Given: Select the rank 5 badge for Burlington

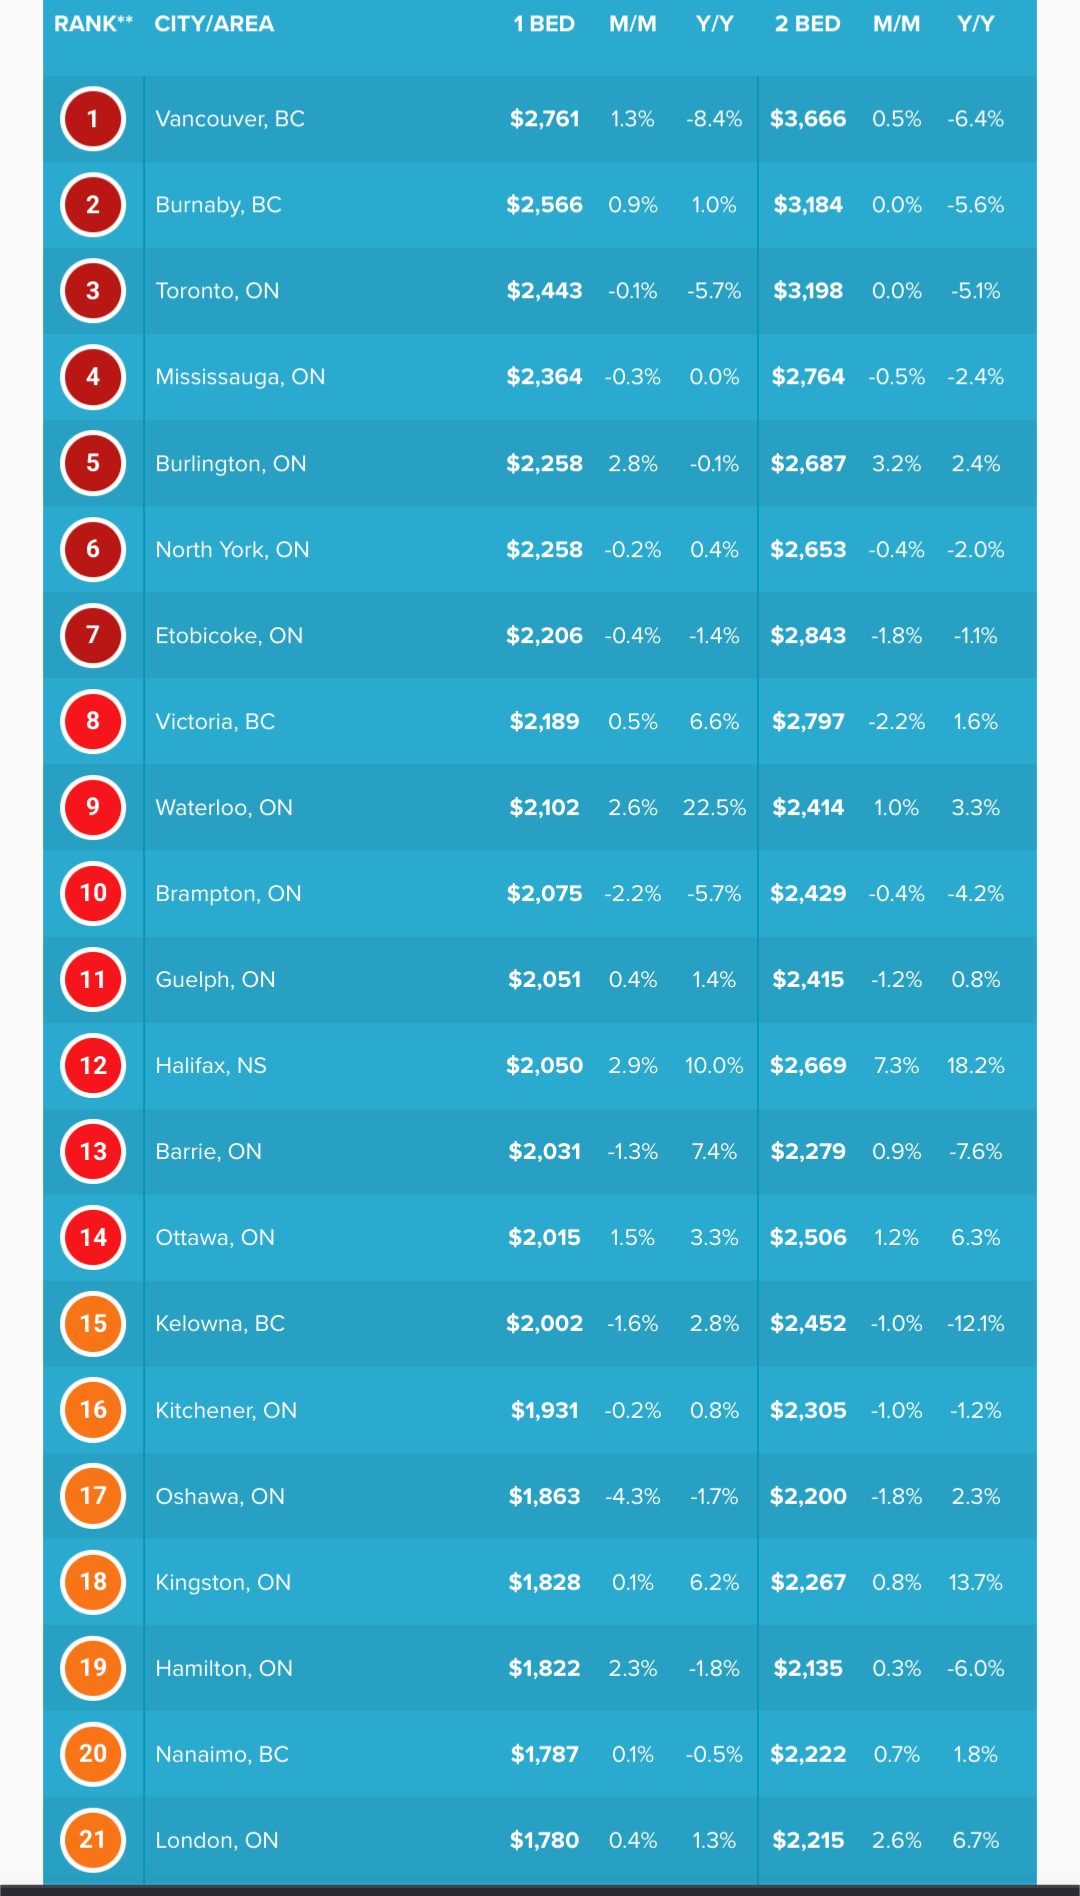Looking at the screenshot, I should click(x=93, y=463).
